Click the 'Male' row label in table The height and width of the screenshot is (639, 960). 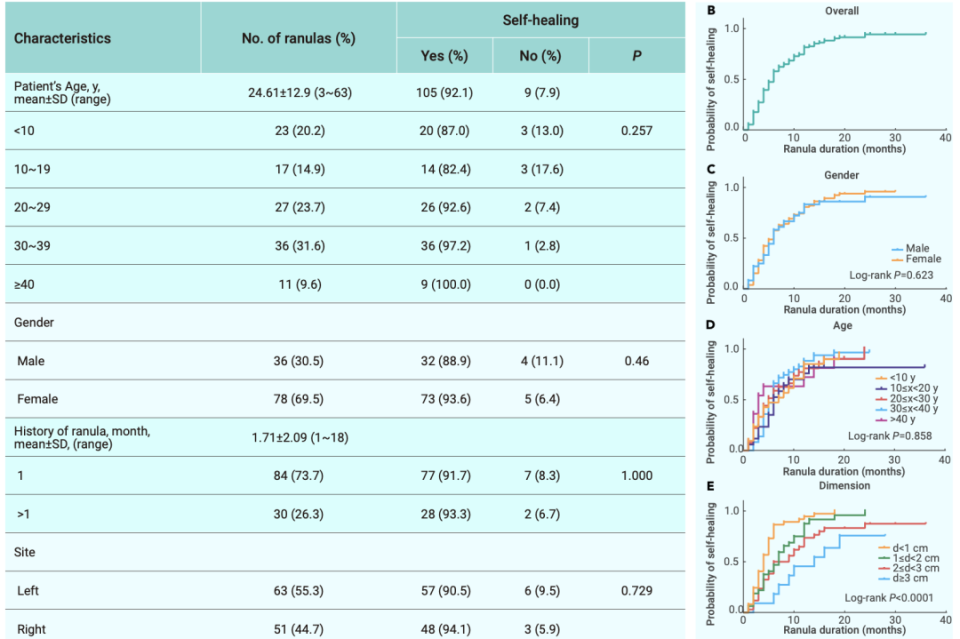31,361
